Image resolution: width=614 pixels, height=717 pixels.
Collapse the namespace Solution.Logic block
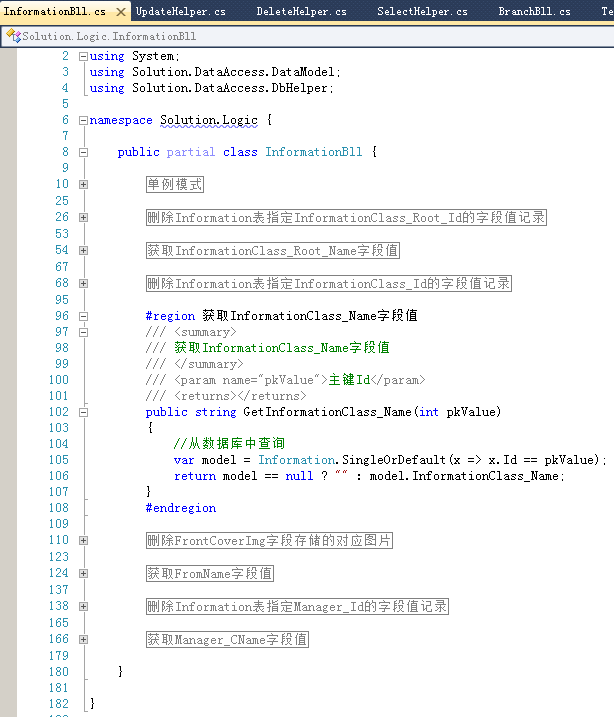click(x=84, y=120)
